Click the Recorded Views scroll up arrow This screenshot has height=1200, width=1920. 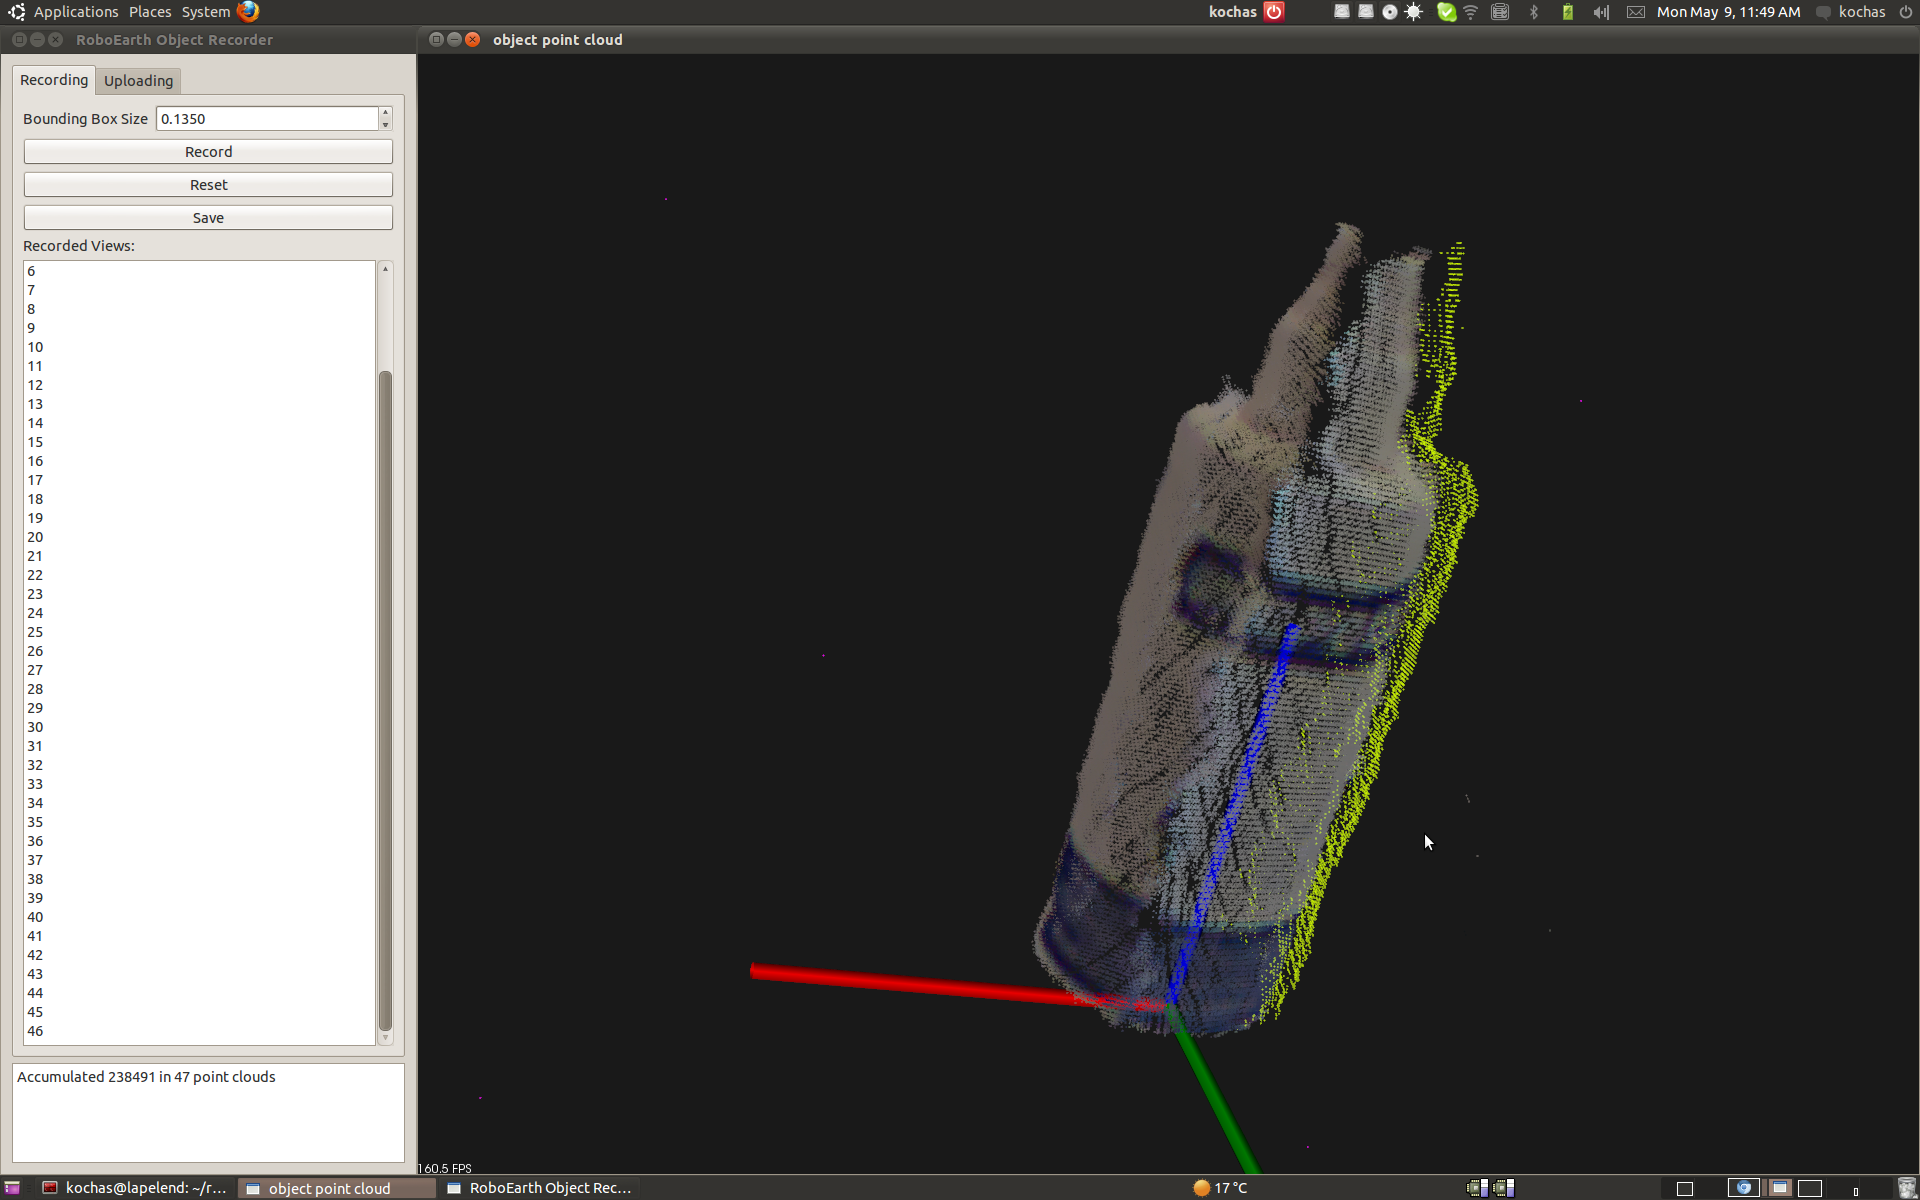tap(385, 269)
